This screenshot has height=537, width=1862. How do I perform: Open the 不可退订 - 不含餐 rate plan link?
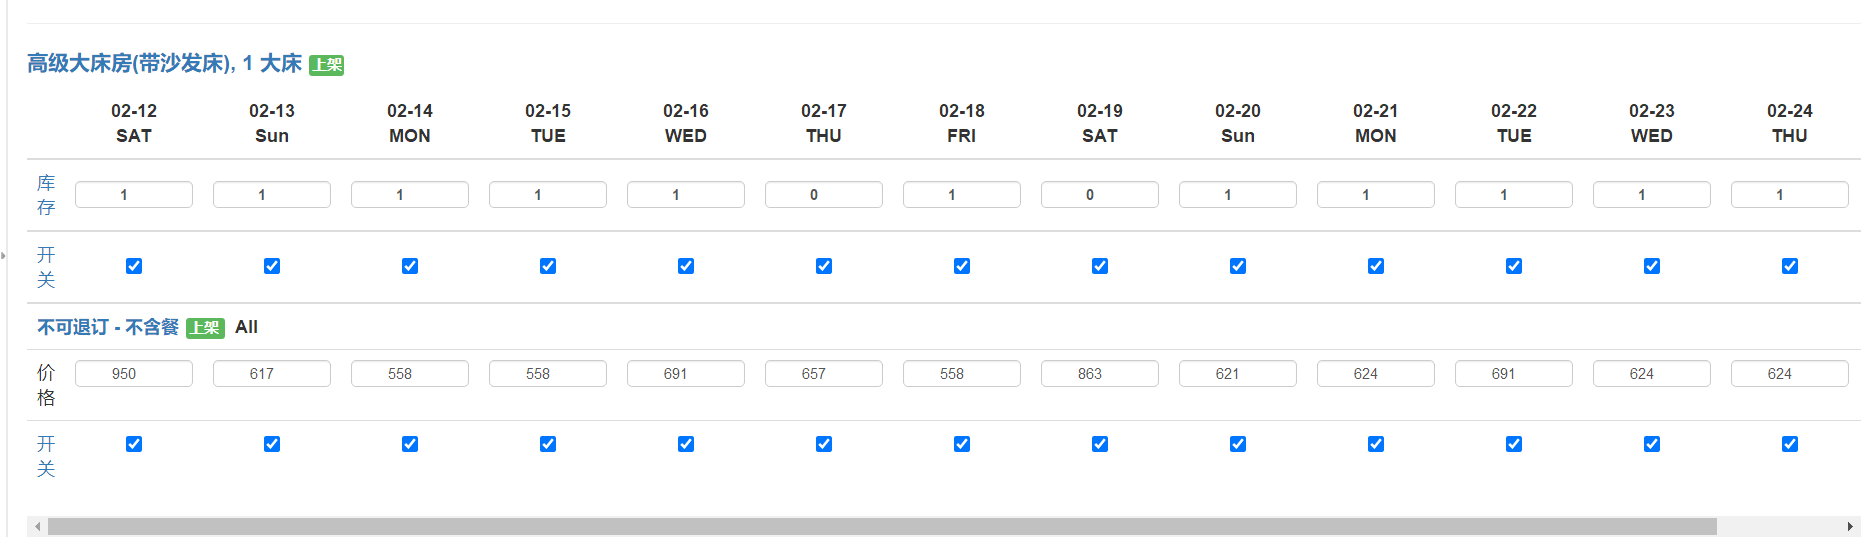(x=108, y=327)
